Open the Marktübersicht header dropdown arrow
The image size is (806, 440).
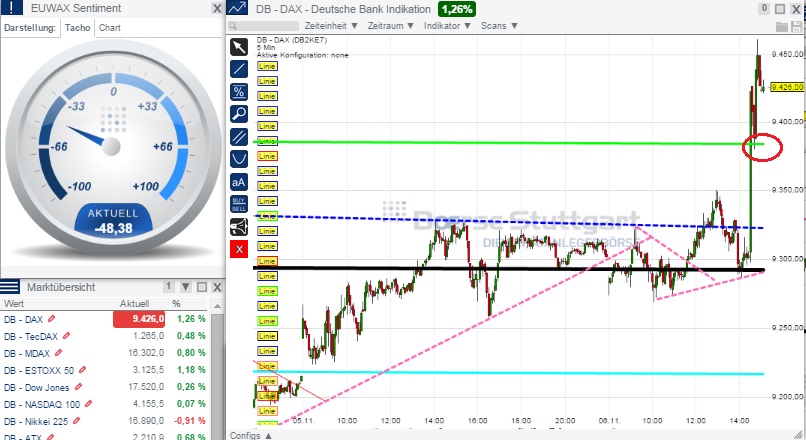coord(186,287)
